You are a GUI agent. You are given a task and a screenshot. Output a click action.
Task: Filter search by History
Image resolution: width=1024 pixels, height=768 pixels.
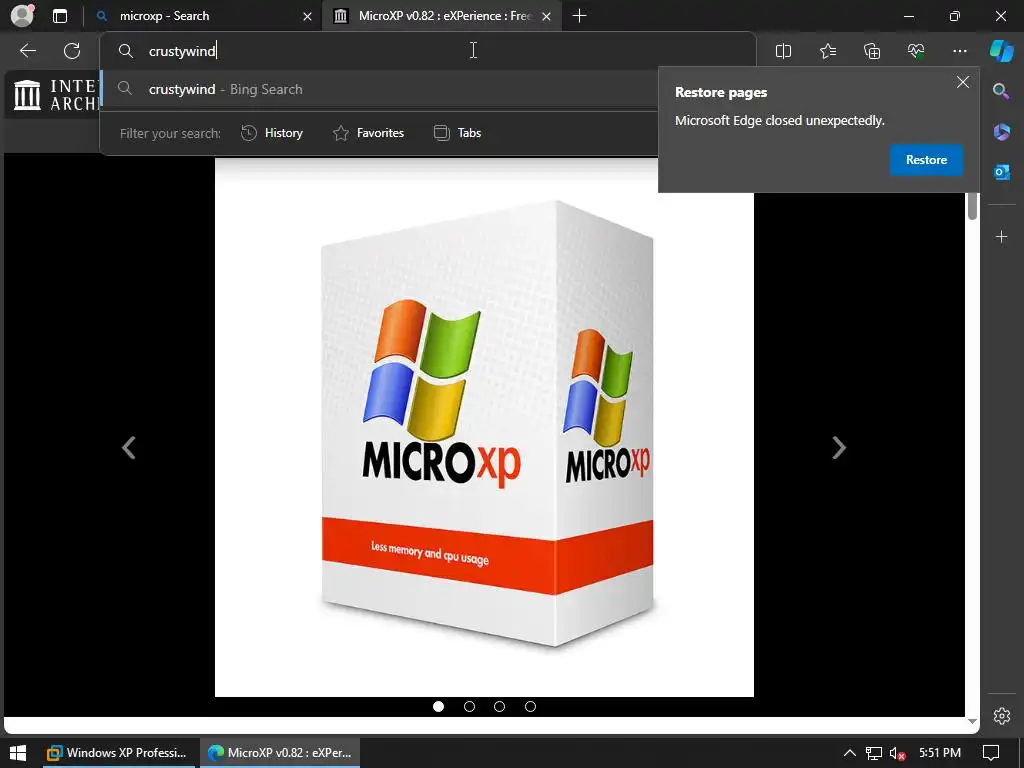pos(272,133)
